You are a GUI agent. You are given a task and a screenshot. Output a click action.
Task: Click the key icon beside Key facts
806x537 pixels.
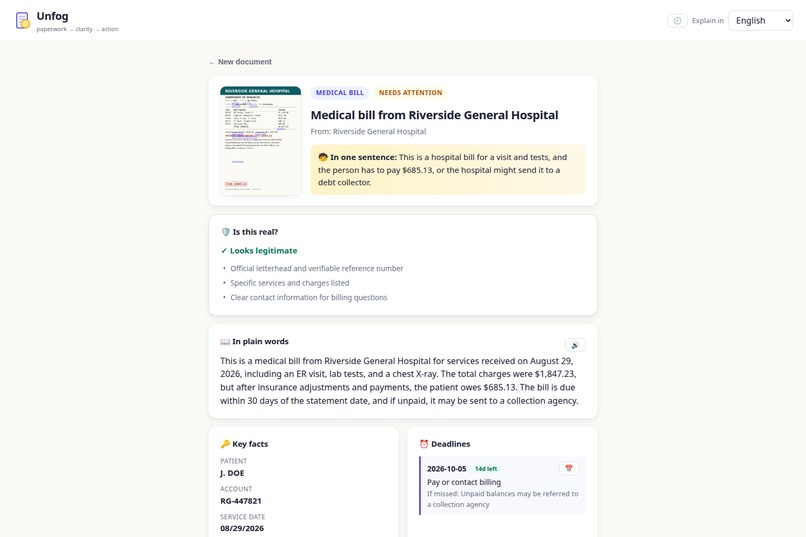(225, 444)
